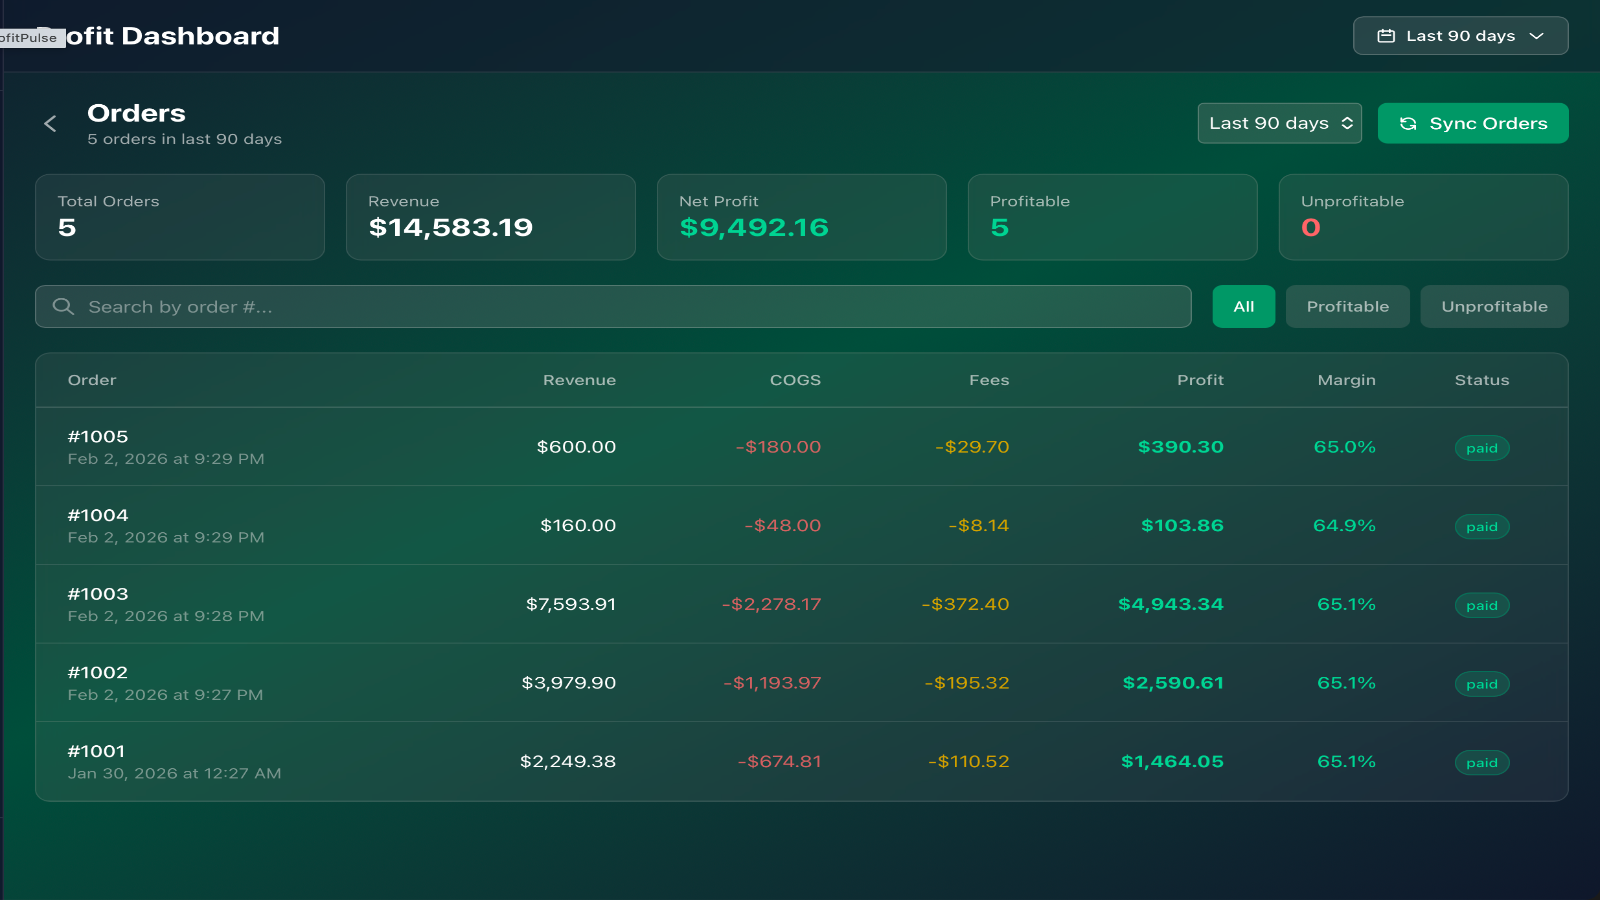1600x900 pixels.
Task: Click revenue value $7,593.91
Action: pyautogui.click(x=571, y=604)
